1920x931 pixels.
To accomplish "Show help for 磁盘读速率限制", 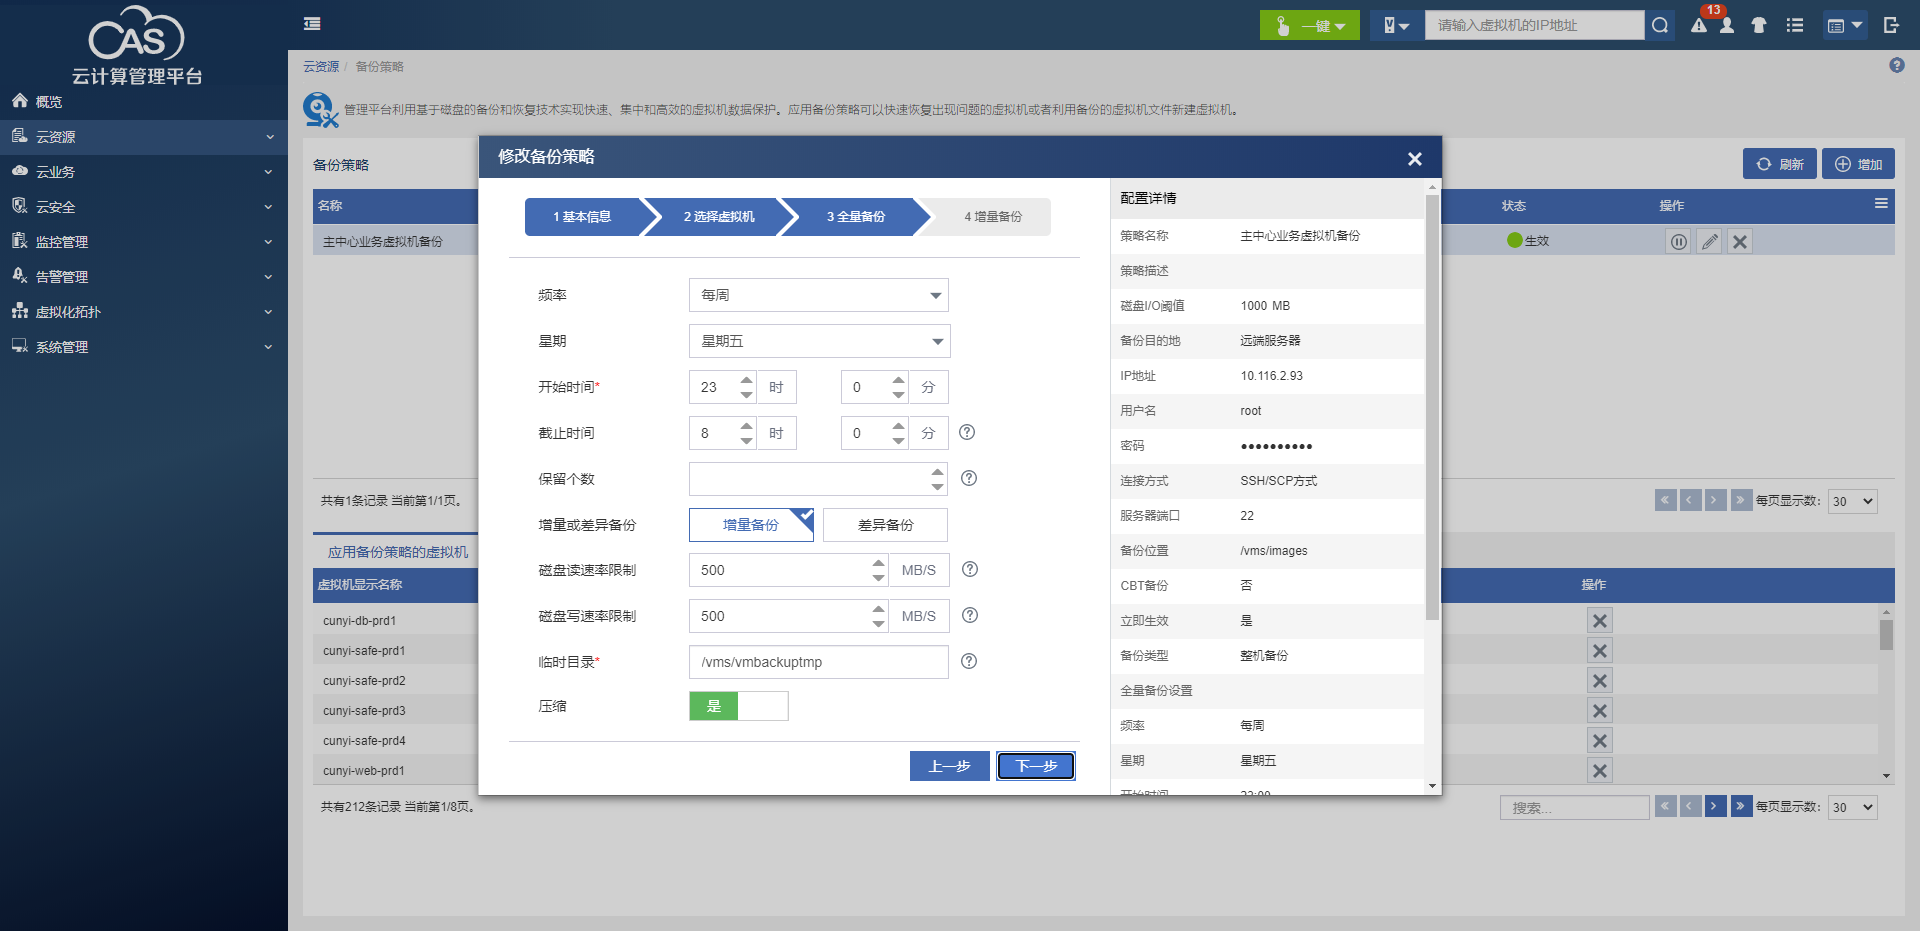I will tap(970, 569).
